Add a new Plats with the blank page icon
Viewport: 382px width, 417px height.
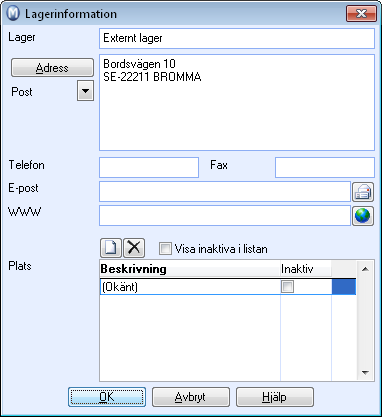[111, 248]
